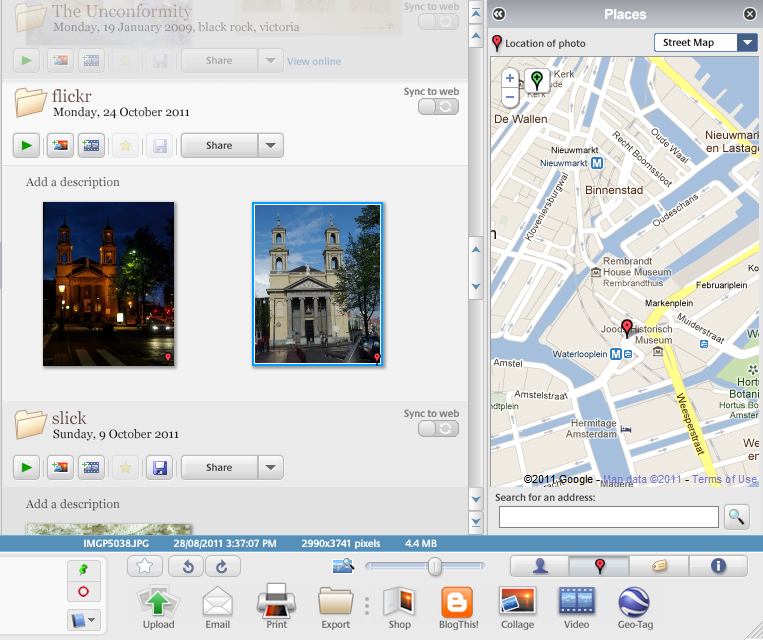763x640 pixels.
Task: Toggle Sync to web for flickr
Action: pos(438,107)
